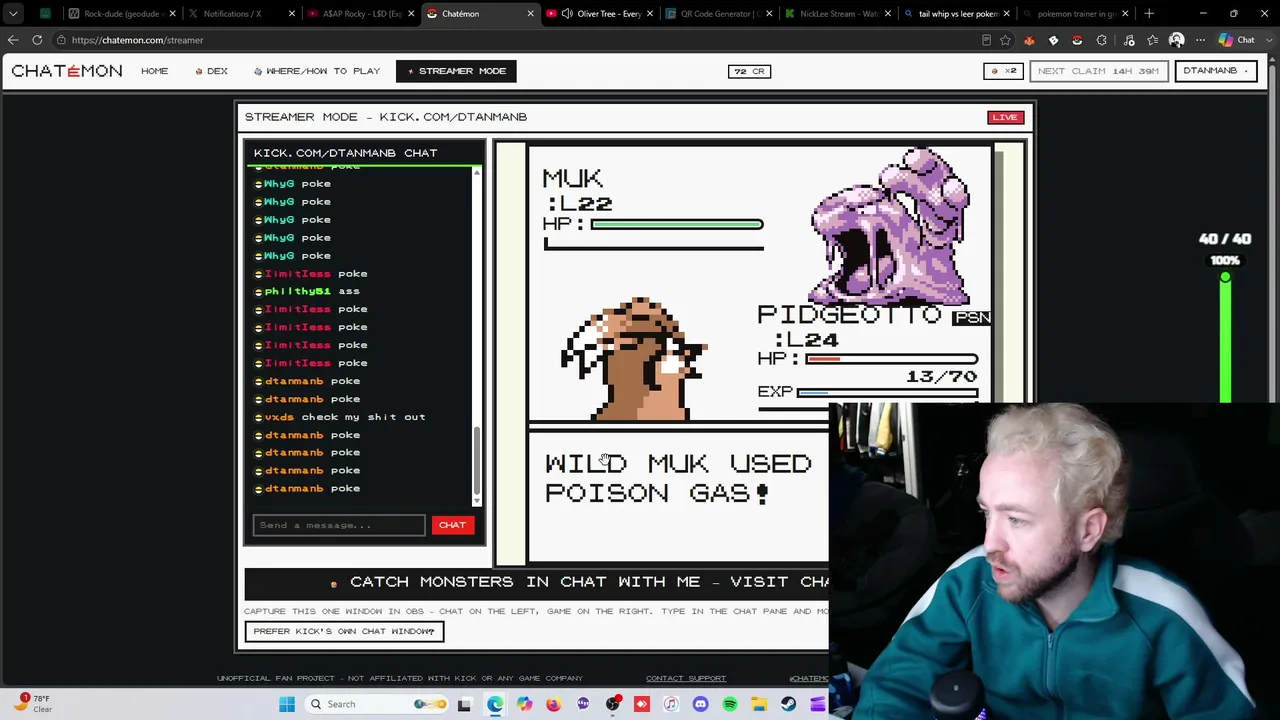
Task: Open the DTANMANB account dropdown
Action: click(x=1215, y=71)
